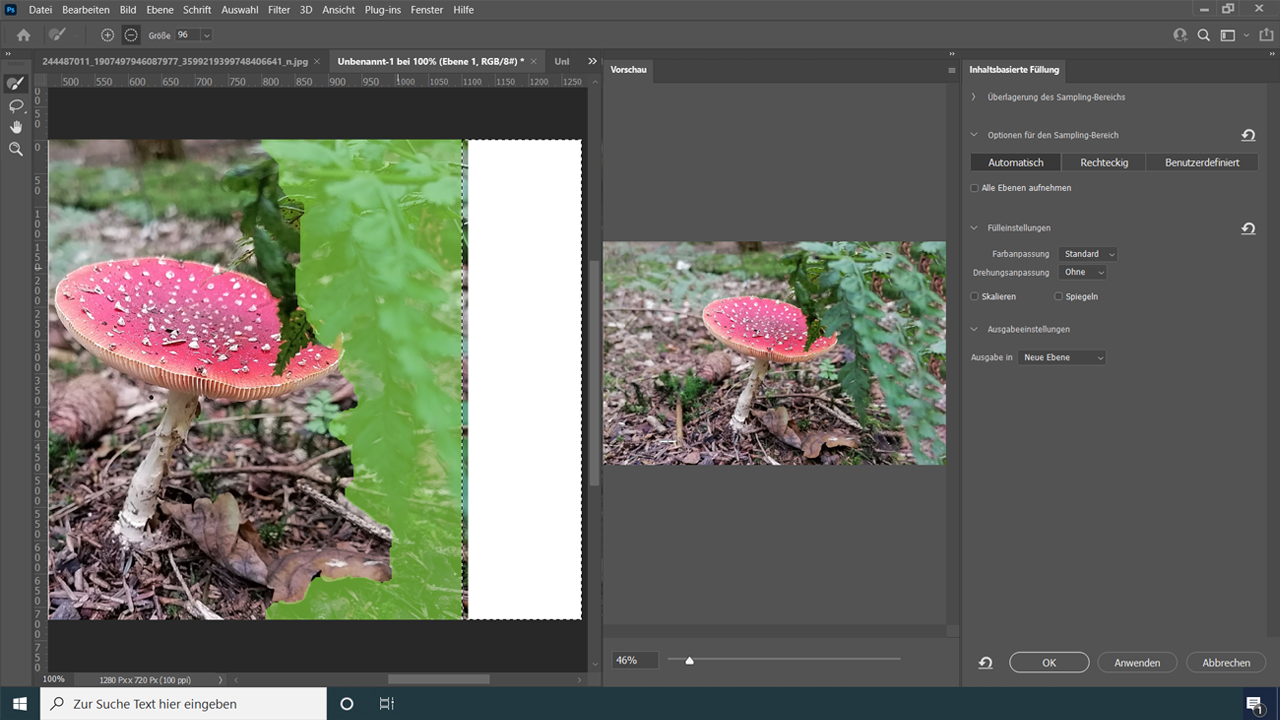Open the Farbanpassung dropdown set to Standard
Image resolution: width=1280 pixels, height=720 pixels.
[x=1087, y=253]
